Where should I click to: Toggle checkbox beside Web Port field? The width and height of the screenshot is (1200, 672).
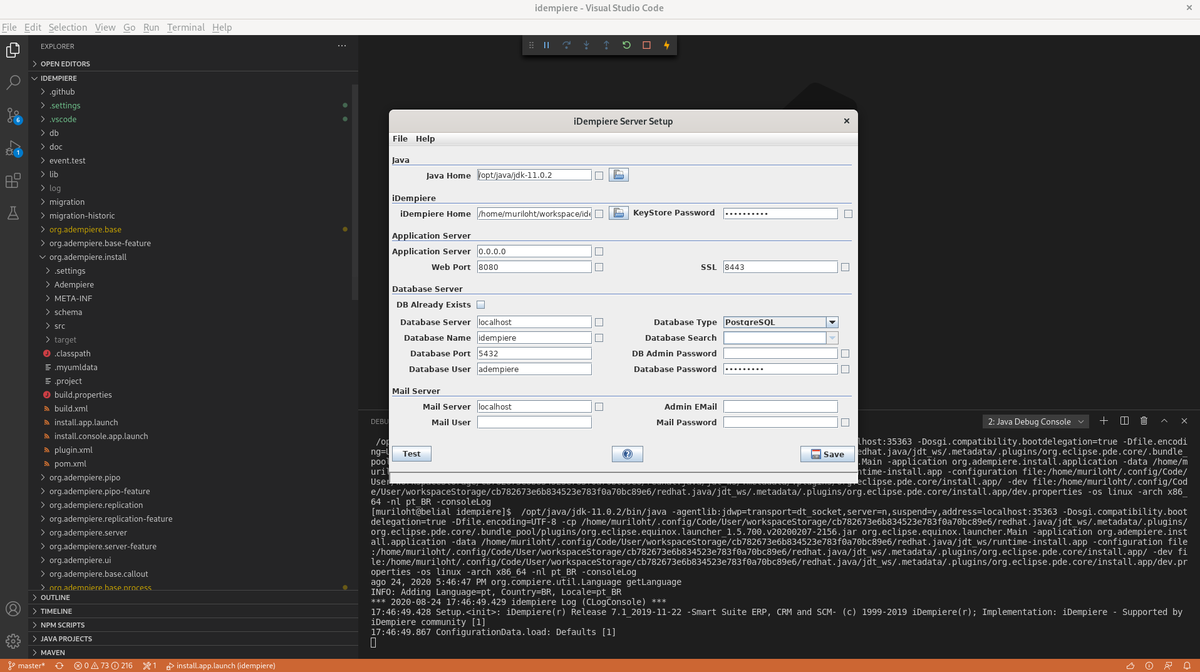pyautogui.click(x=599, y=267)
